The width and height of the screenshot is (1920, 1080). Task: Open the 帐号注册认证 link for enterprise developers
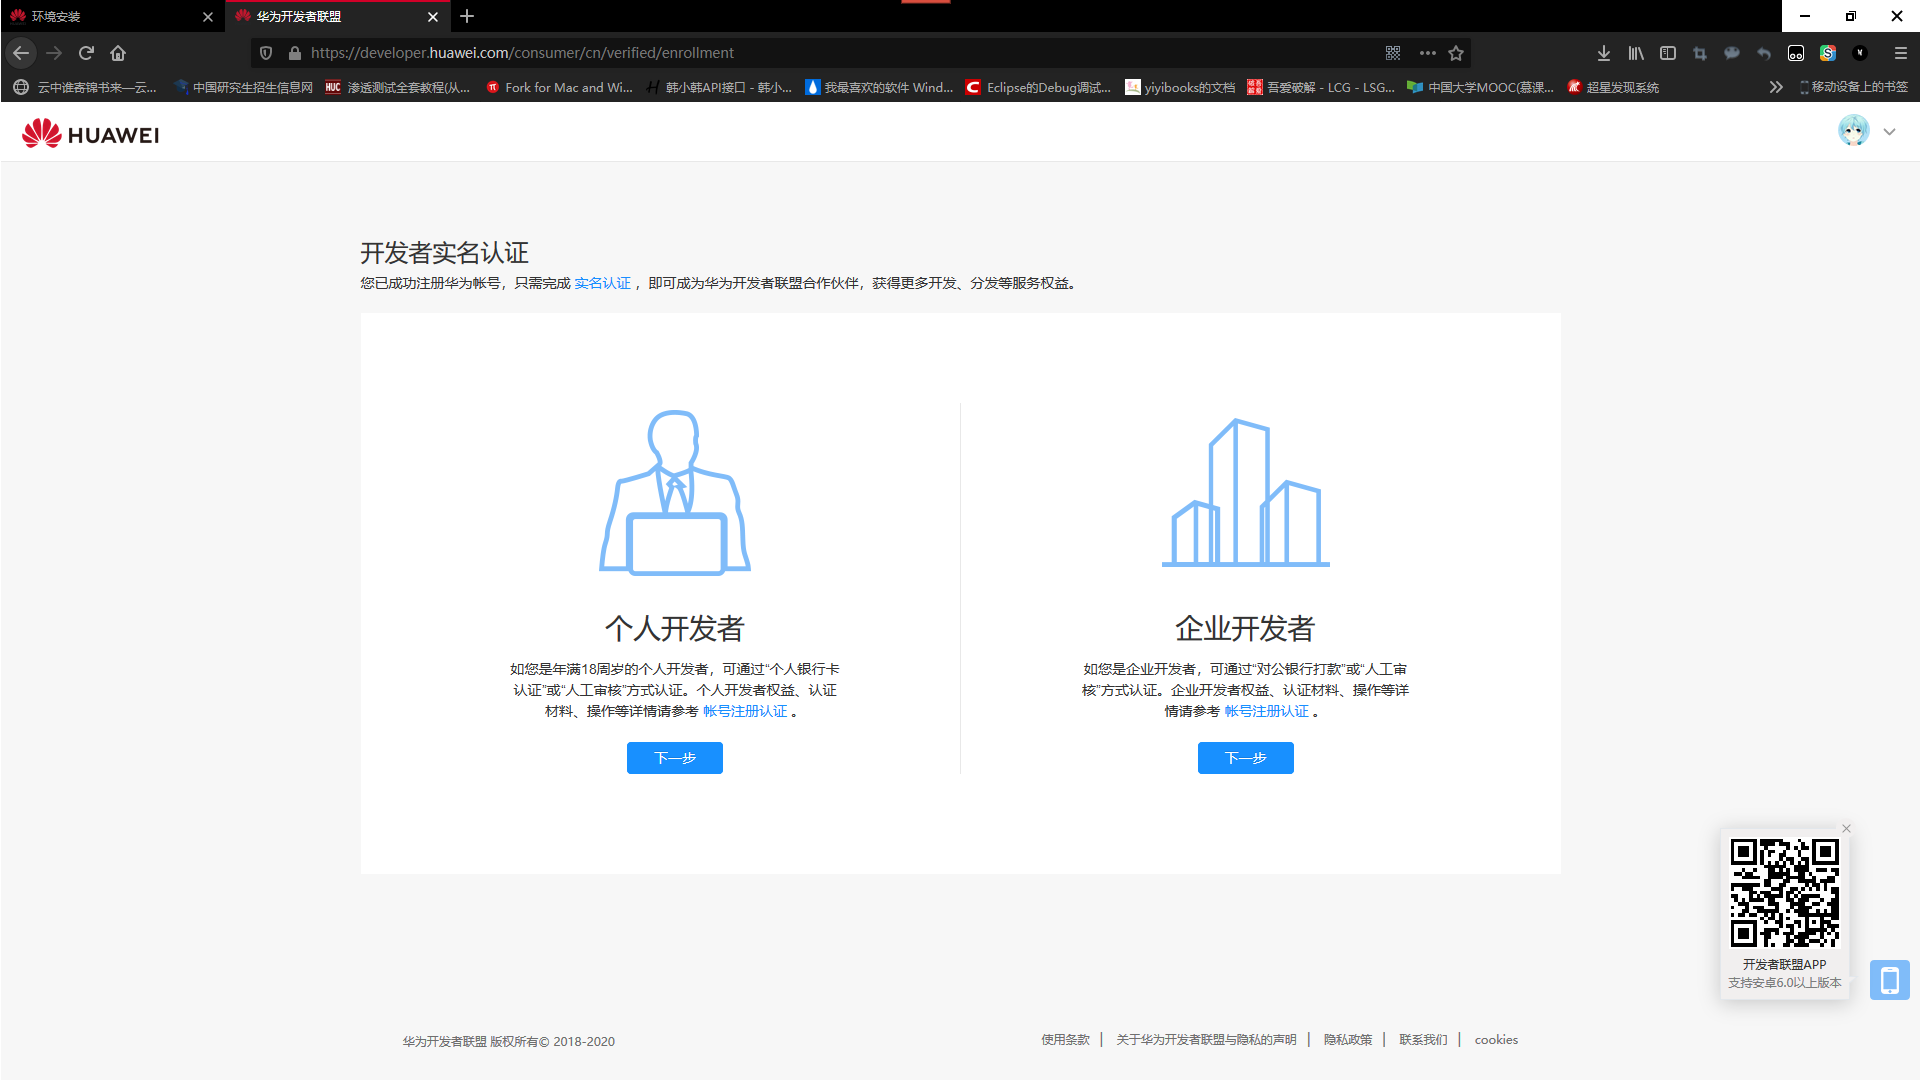pyautogui.click(x=1266, y=711)
